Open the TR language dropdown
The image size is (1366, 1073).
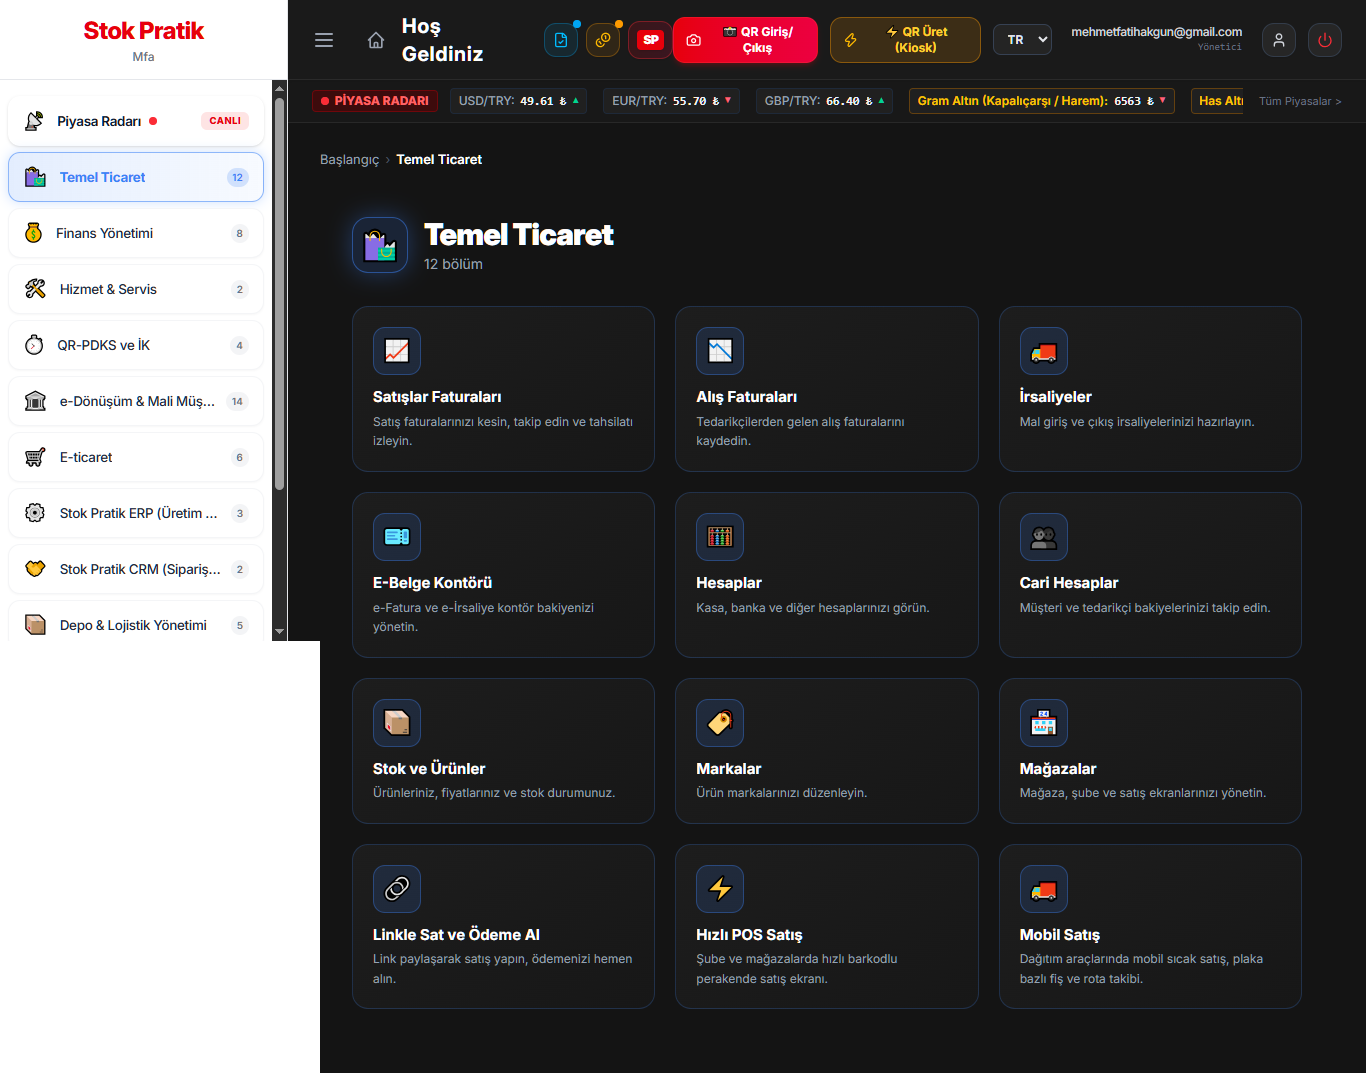pos(1023,40)
